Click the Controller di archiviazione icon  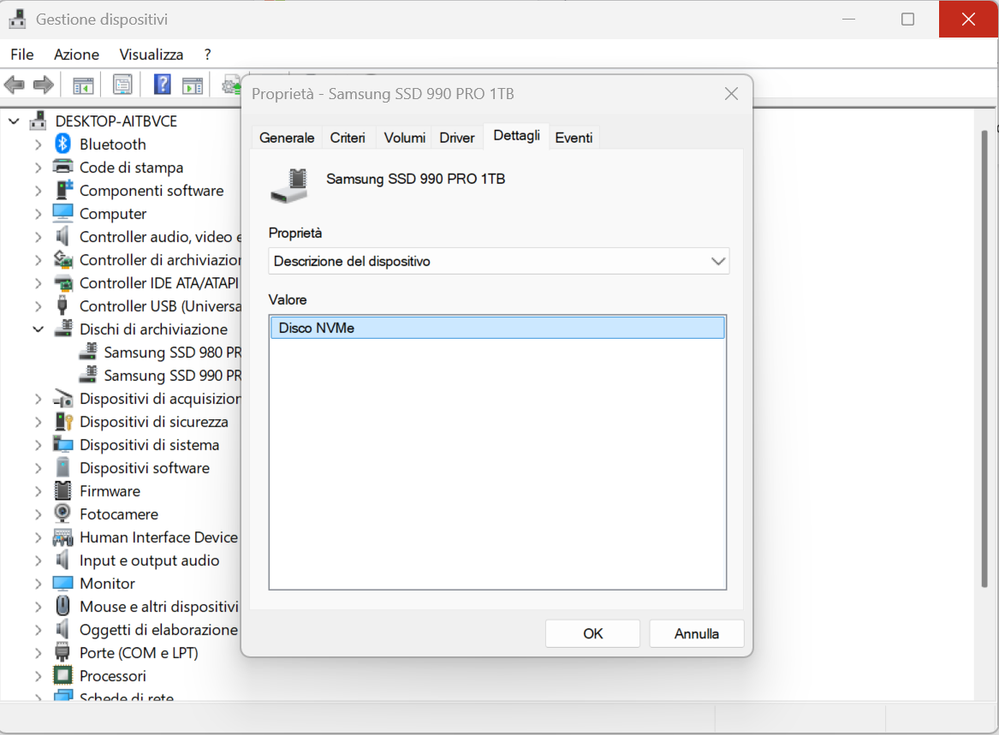(x=62, y=259)
